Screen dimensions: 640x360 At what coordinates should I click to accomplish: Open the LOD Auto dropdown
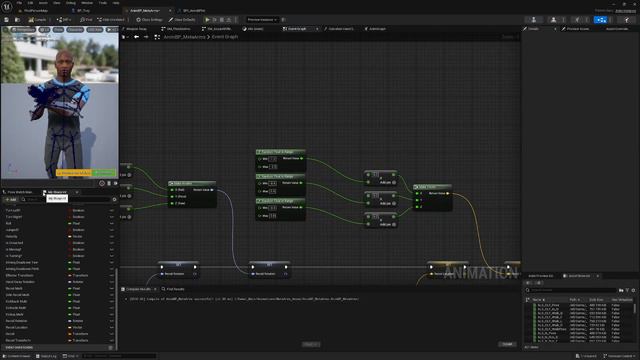94,30
